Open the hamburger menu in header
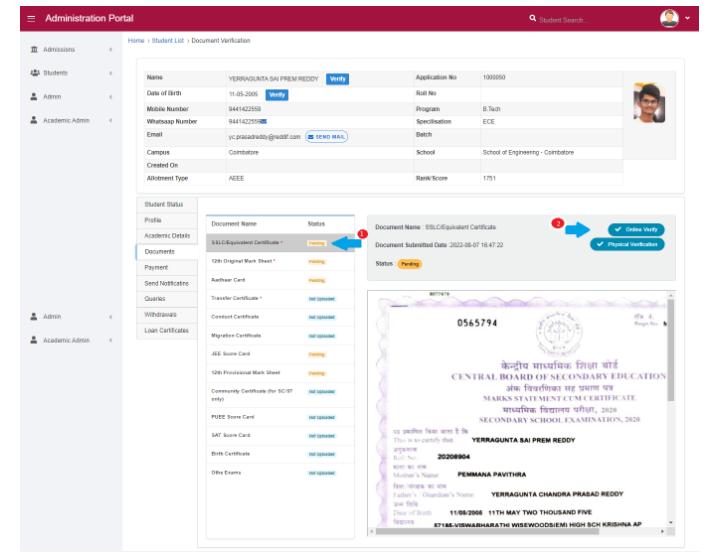 point(31,19)
